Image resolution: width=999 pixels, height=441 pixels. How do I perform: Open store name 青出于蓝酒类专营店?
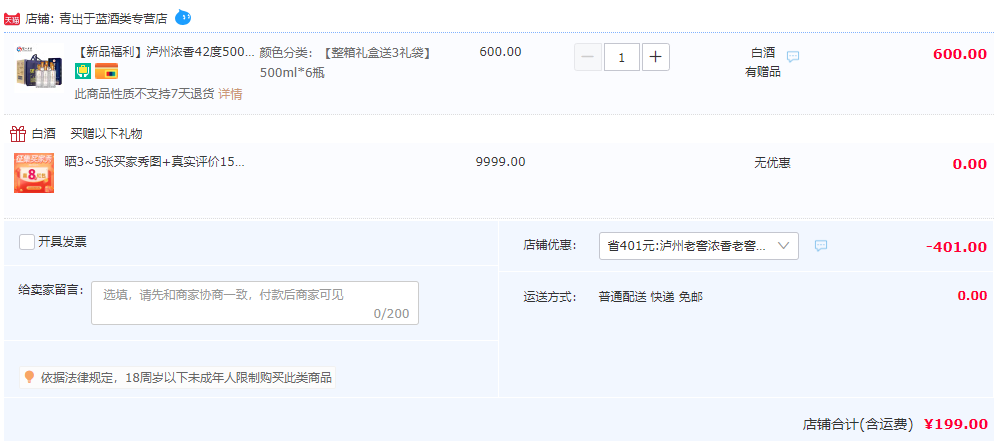(x=113, y=18)
